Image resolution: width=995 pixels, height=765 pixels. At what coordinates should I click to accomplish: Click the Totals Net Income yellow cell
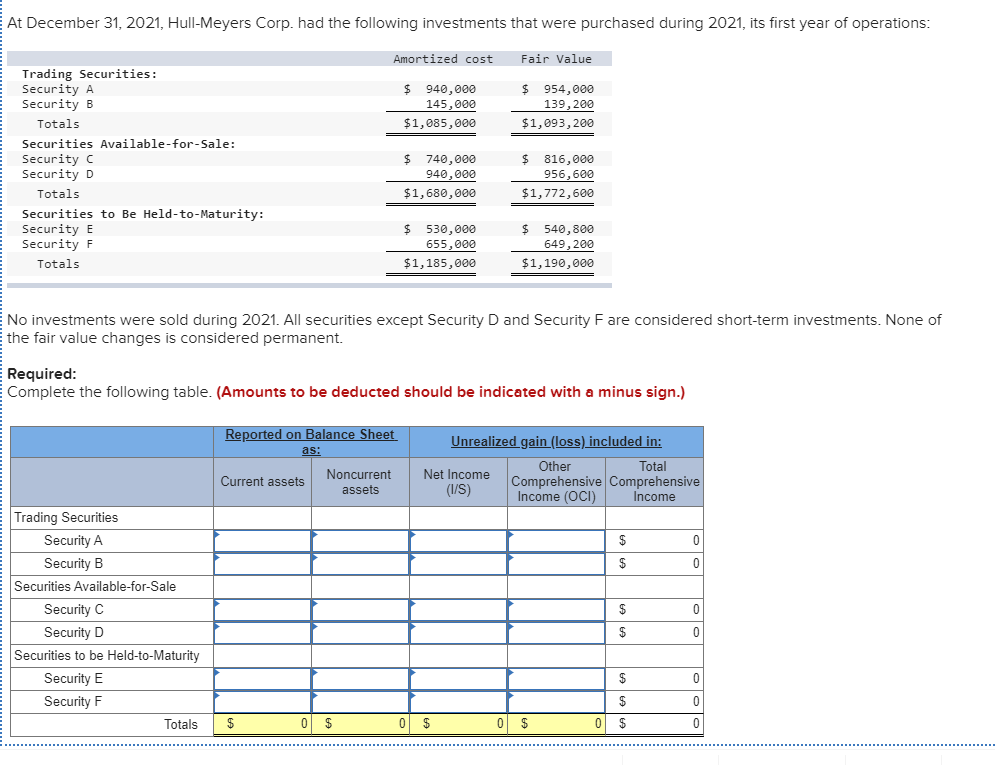(x=458, y=724)
